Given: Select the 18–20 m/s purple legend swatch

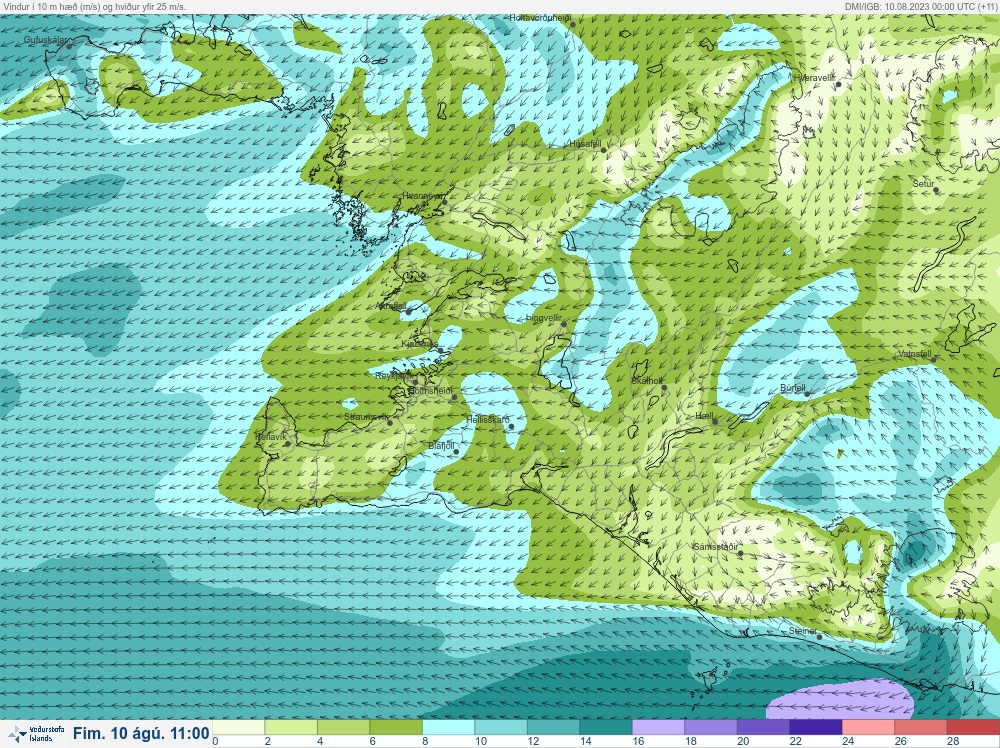Looking at the screenshot, I should pyautogui.click(x=711, y=728).
